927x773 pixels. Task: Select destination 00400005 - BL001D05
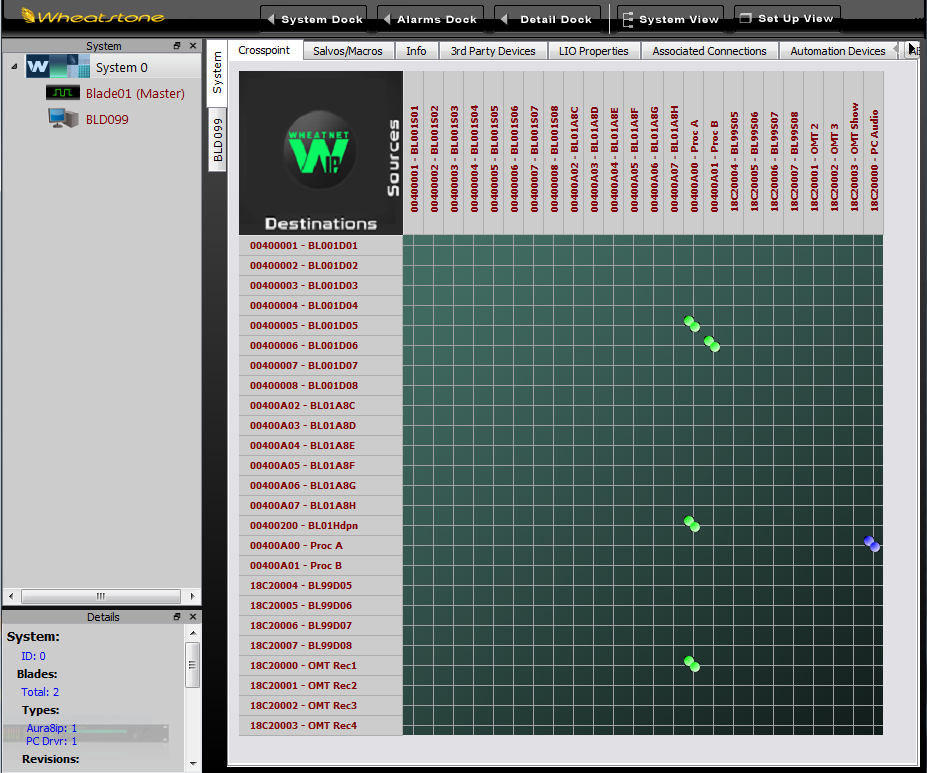click(x=321, y=325)
